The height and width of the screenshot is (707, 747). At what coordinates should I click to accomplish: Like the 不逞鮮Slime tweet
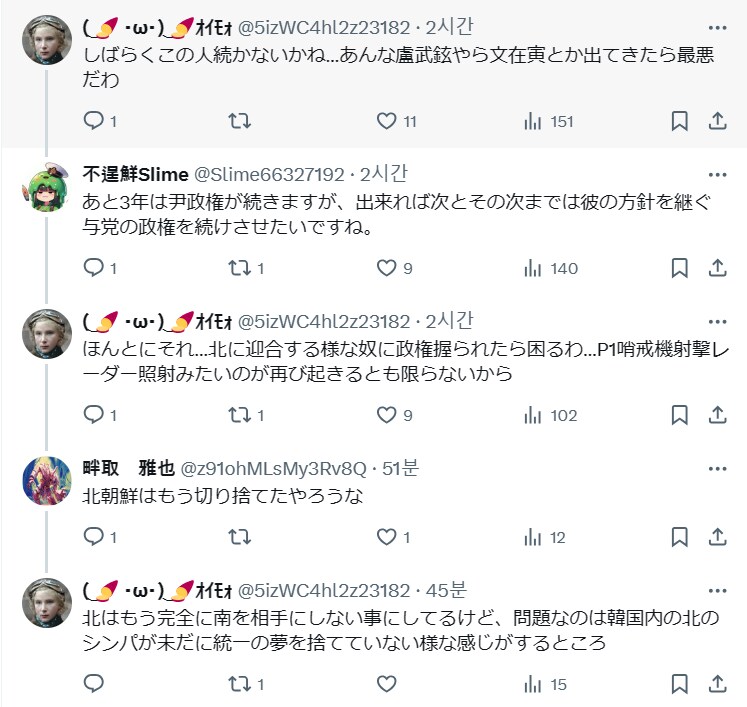coord(387,268)
